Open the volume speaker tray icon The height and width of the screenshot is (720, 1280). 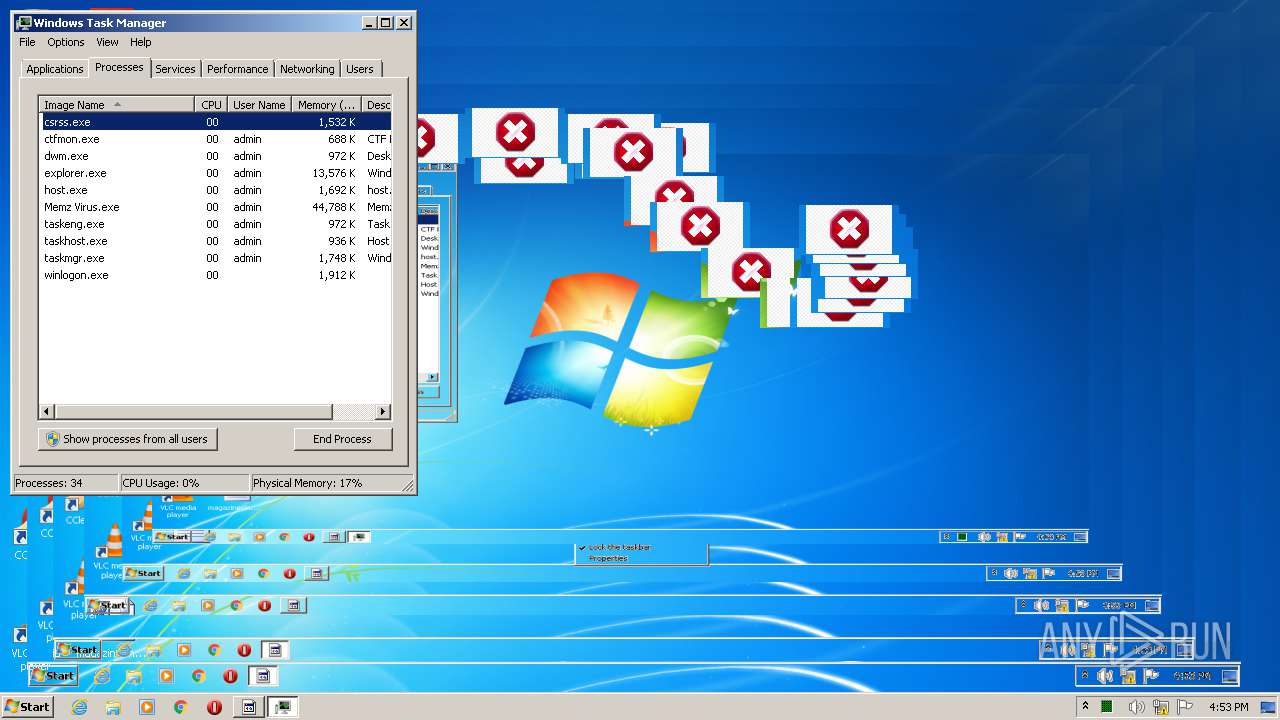[1136, 707]
